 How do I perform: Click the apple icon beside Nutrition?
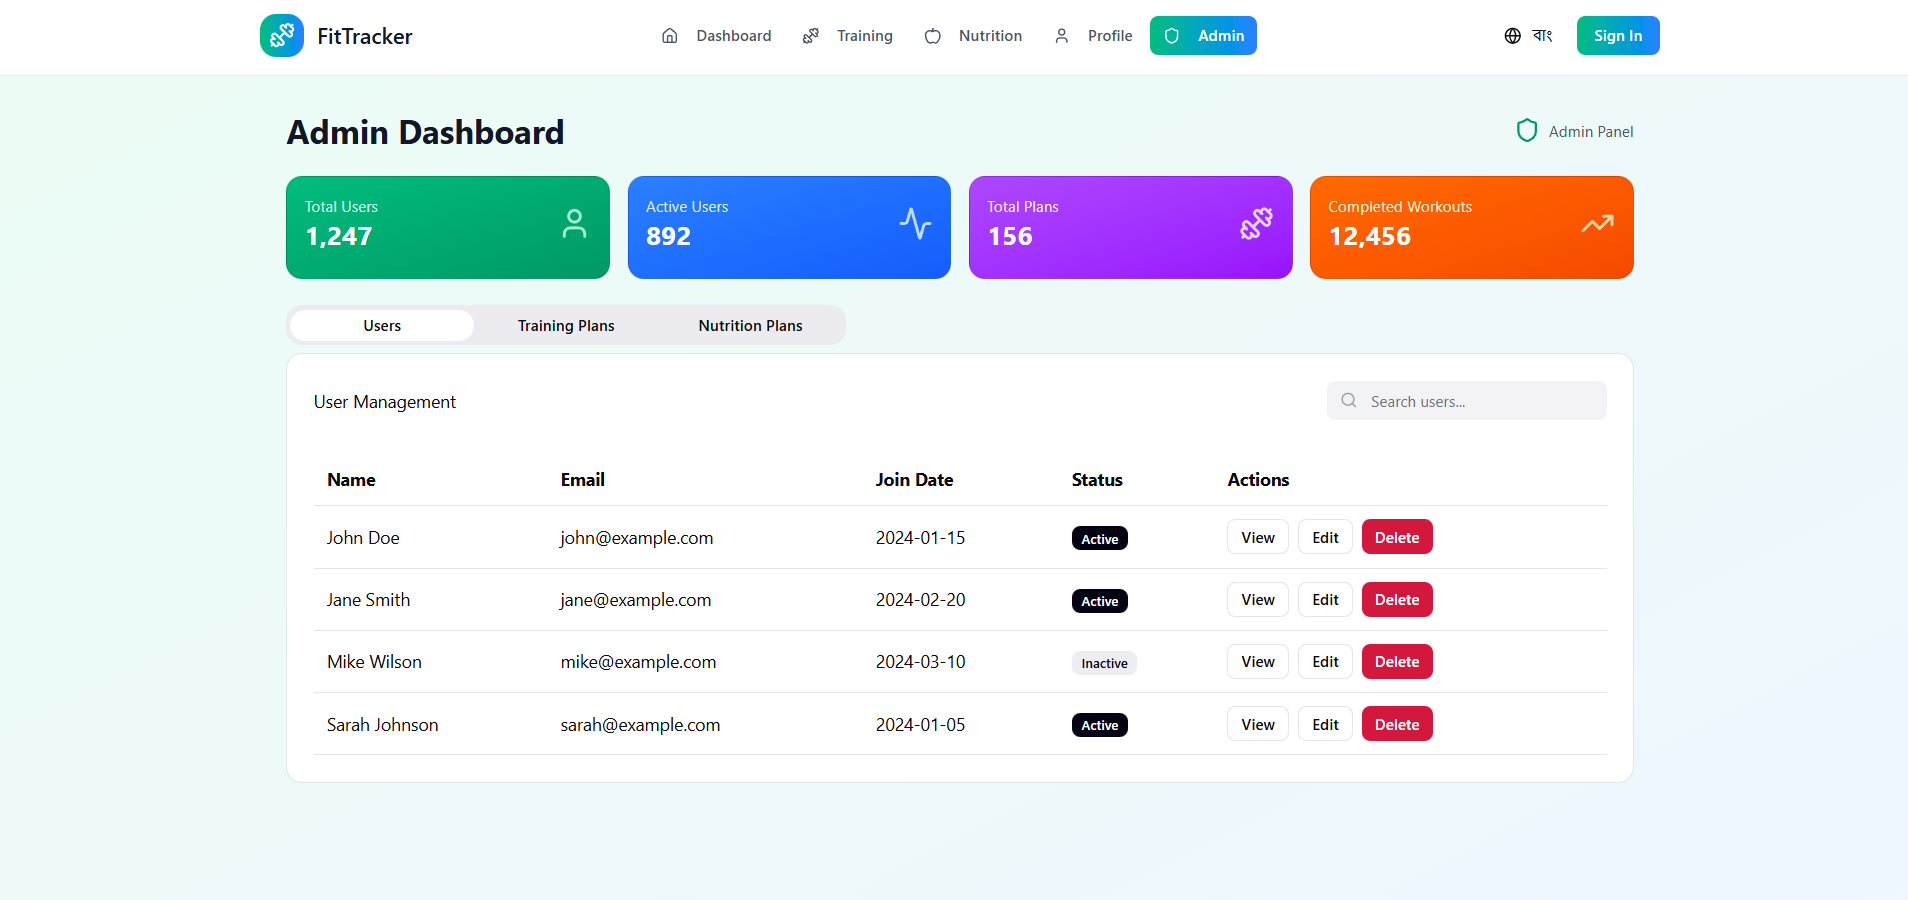click(934, 35)
